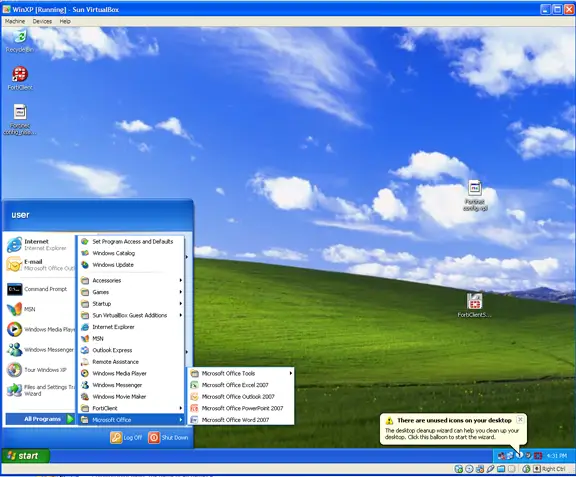576x477 pixels.
Task: Click the taskbar clock showing 4:31 PM
Action: 557,456
